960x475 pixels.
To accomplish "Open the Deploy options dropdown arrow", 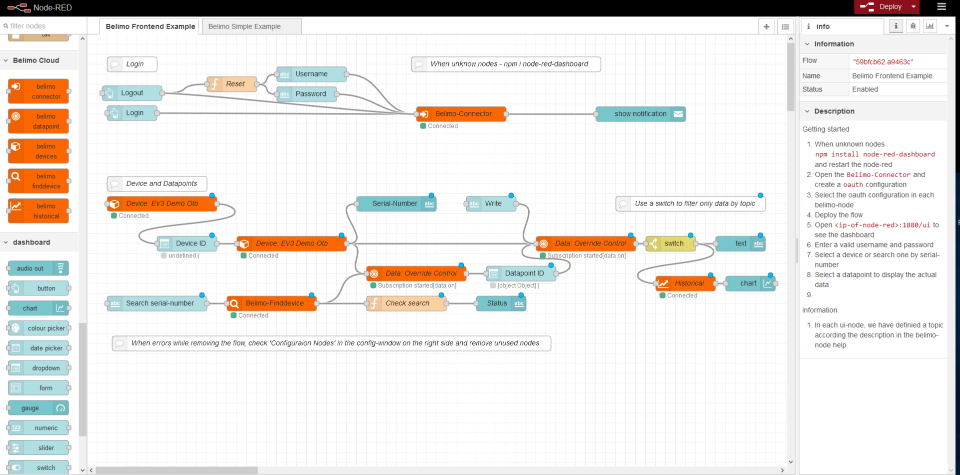I will pyautogui.click(x=914, y=7).
